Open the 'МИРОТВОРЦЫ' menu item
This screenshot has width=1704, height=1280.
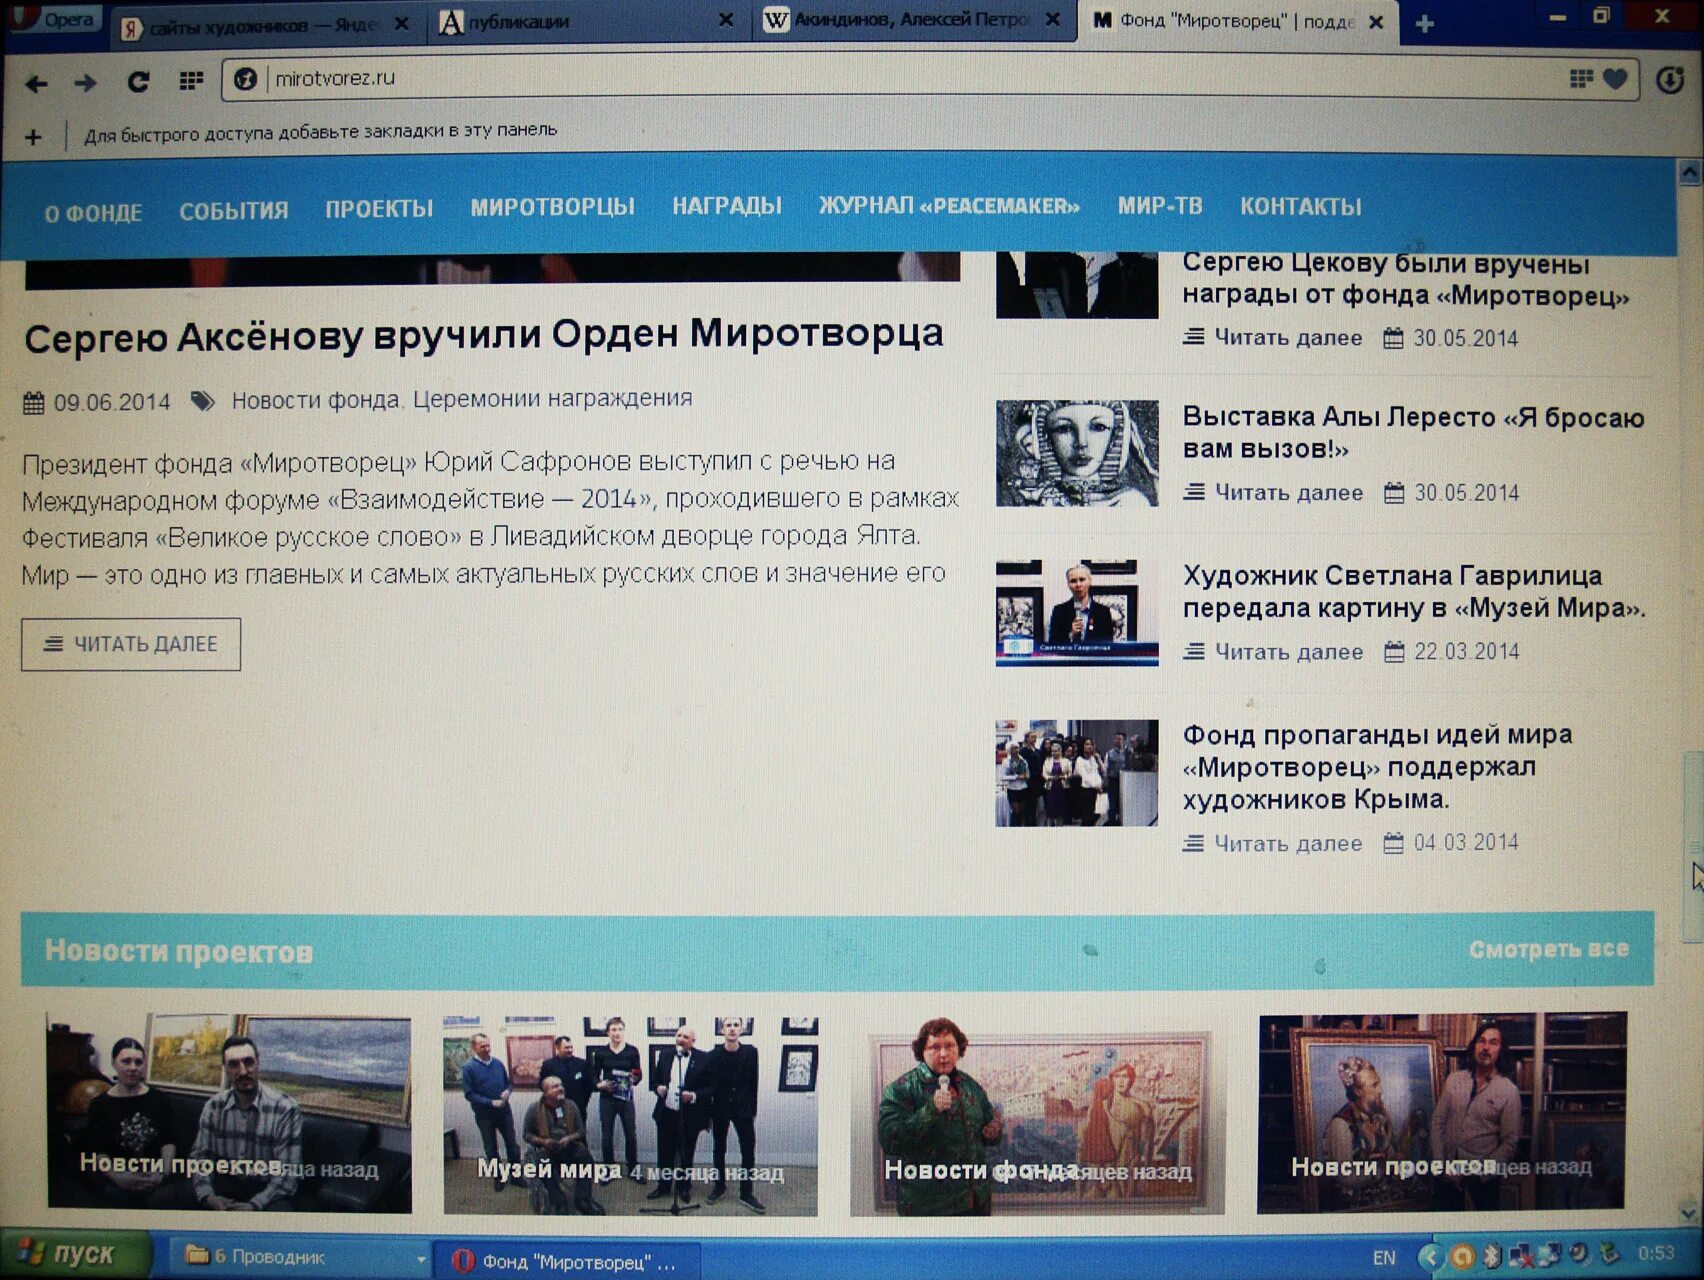(x=552, y=207)
